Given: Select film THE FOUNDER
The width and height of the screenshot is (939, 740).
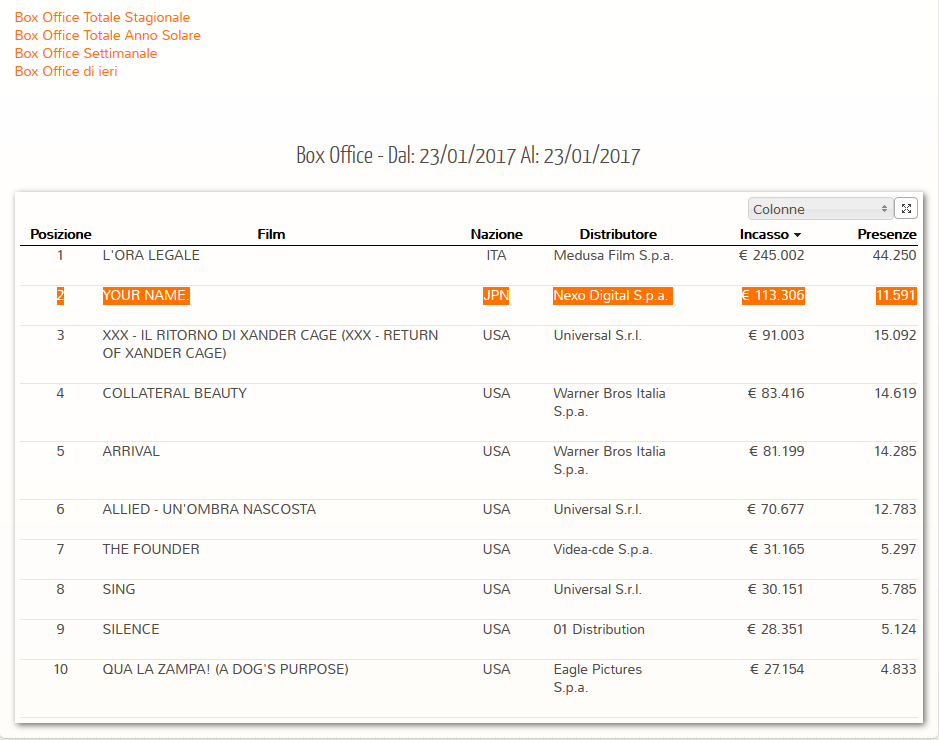Looking at the screenshot, I should click(x=151, y=550).
